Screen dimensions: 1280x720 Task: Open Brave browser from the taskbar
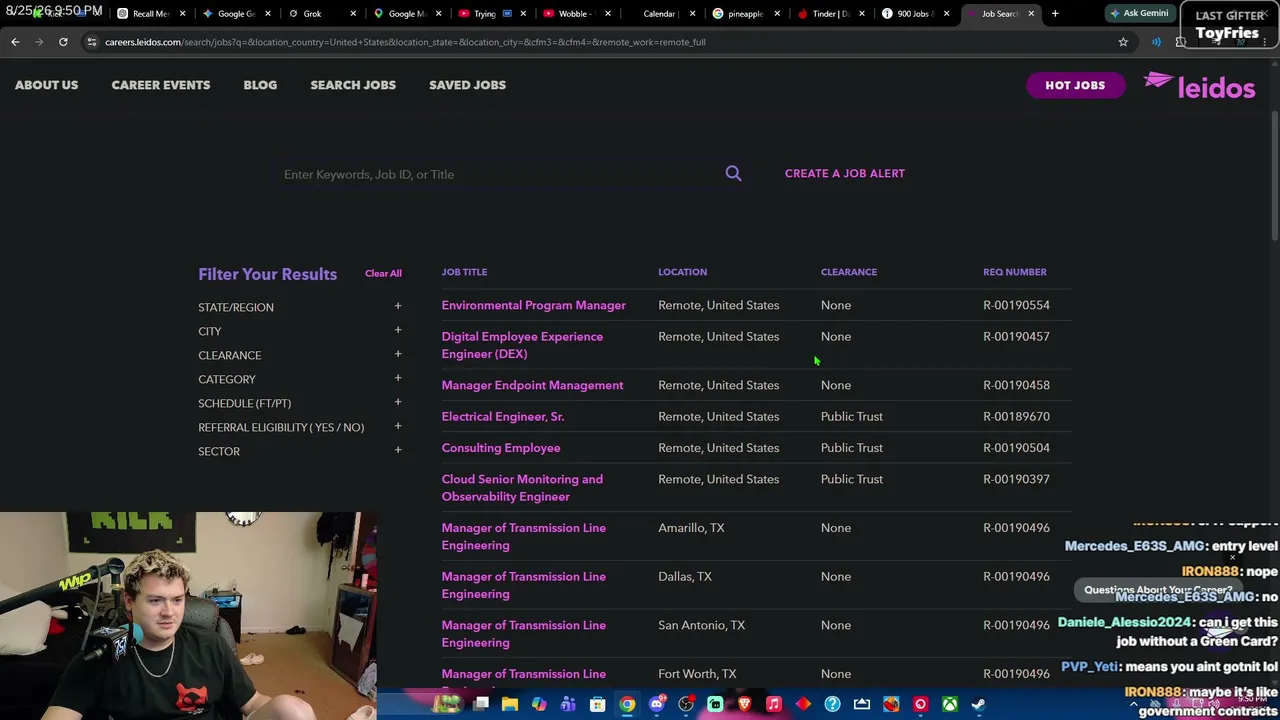click(744, 705)
